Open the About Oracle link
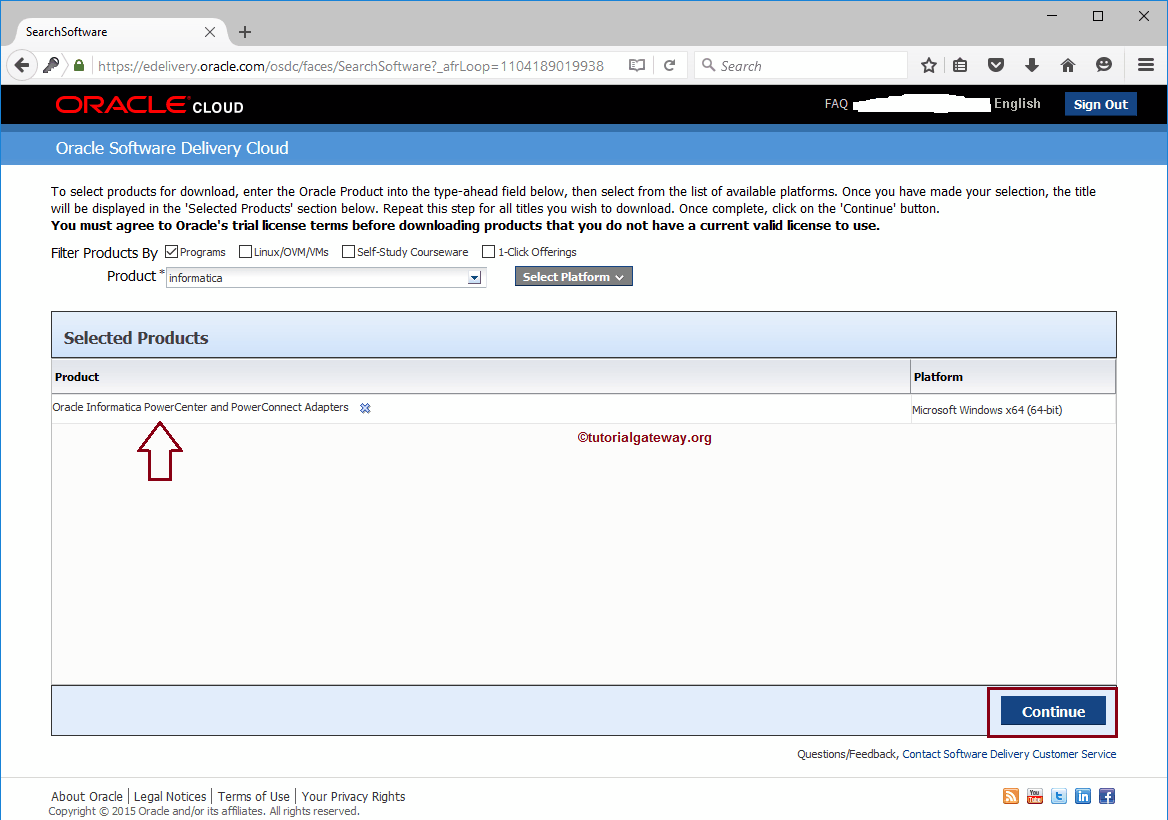 point(86,796)
